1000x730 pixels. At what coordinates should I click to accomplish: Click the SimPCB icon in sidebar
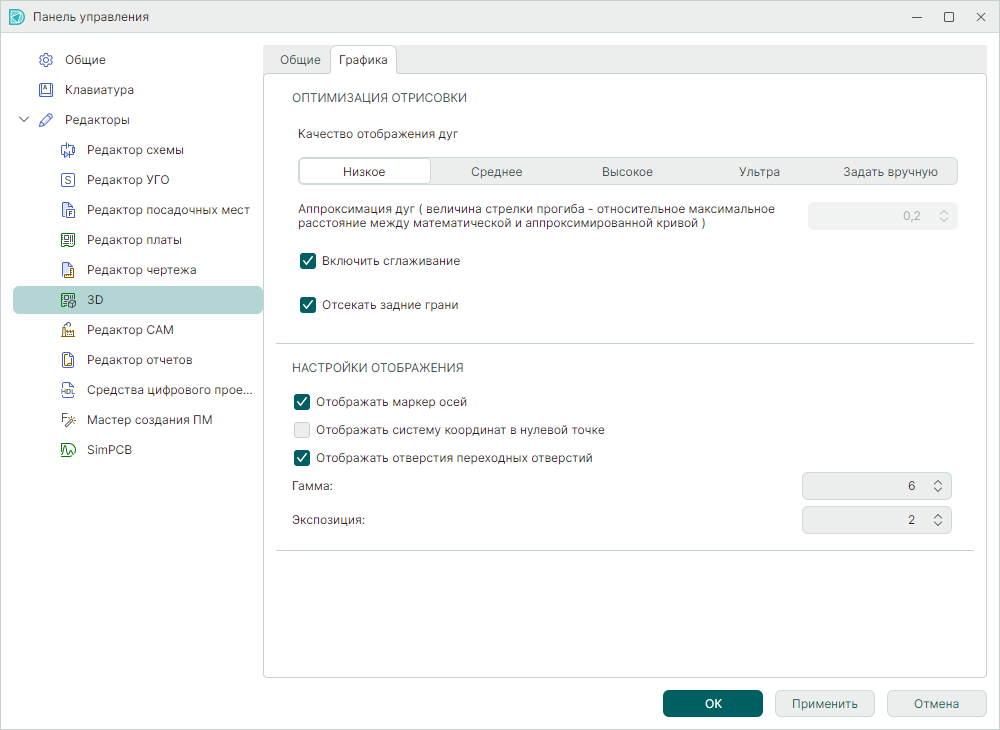coord(68,450)
